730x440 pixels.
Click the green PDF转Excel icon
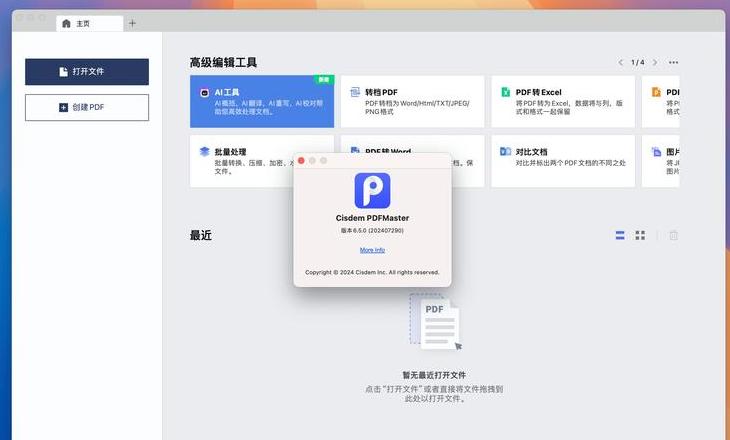point(505,92)
